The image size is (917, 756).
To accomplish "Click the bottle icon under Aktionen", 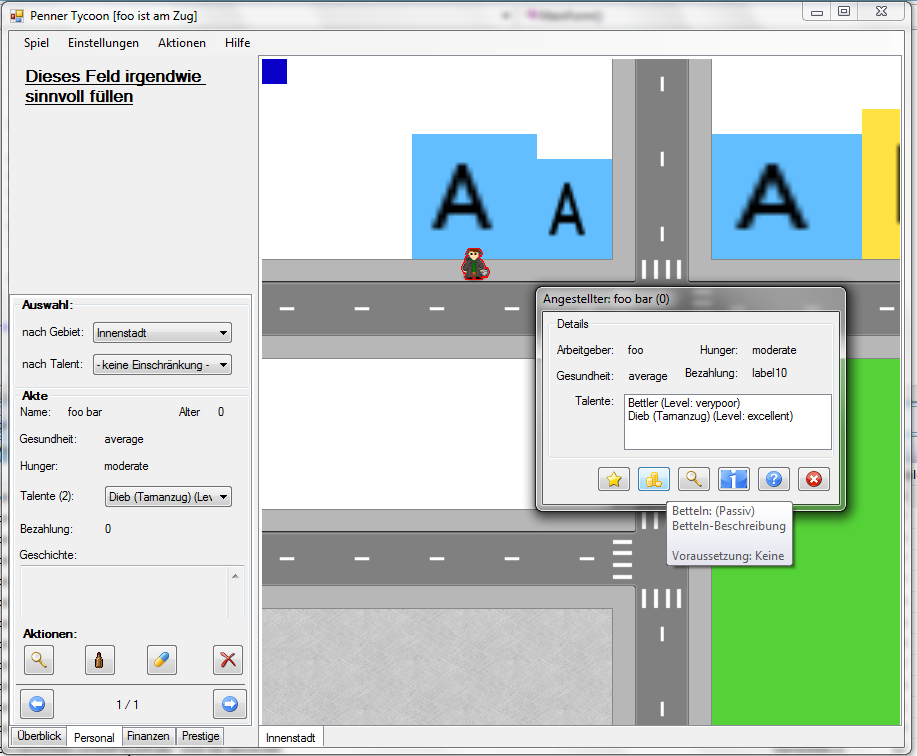I will [x=98, y=659].
